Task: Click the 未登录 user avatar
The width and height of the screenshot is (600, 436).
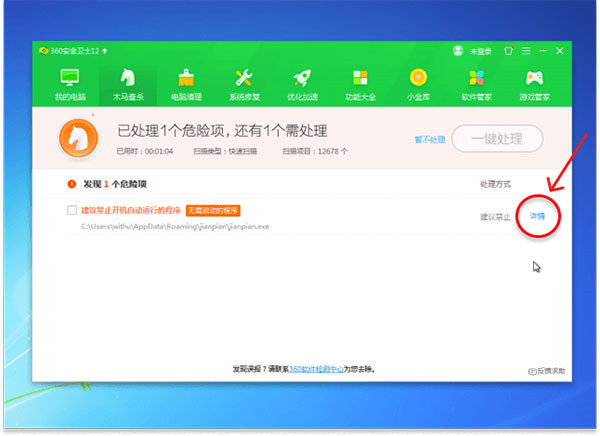Action: (x=458, y=51)
